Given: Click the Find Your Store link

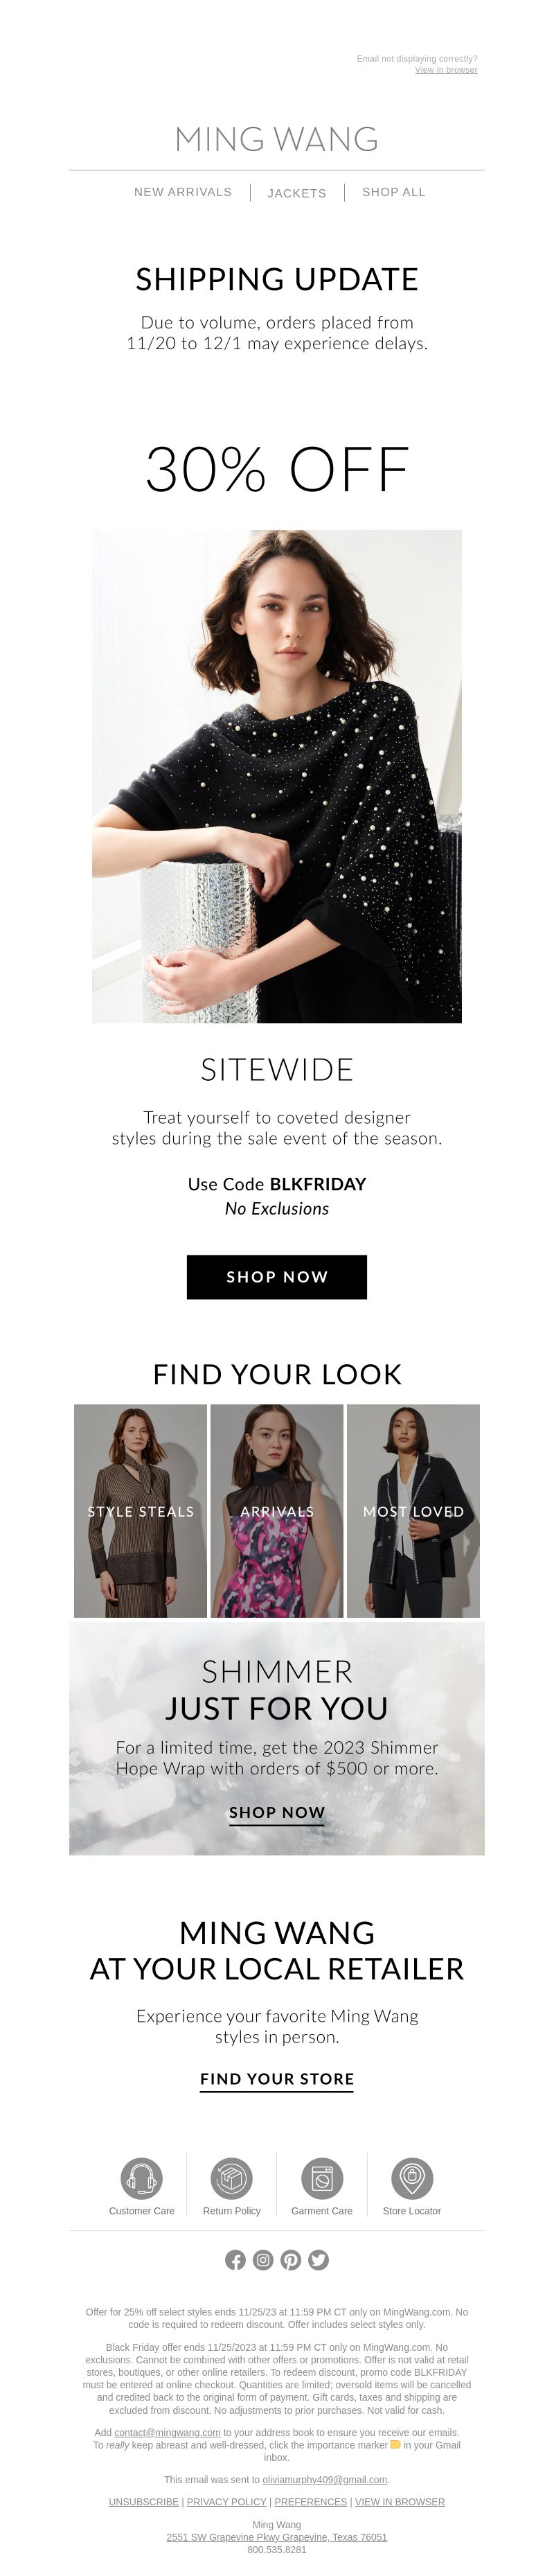Looking at the screenshot, I should [277, 2079].
